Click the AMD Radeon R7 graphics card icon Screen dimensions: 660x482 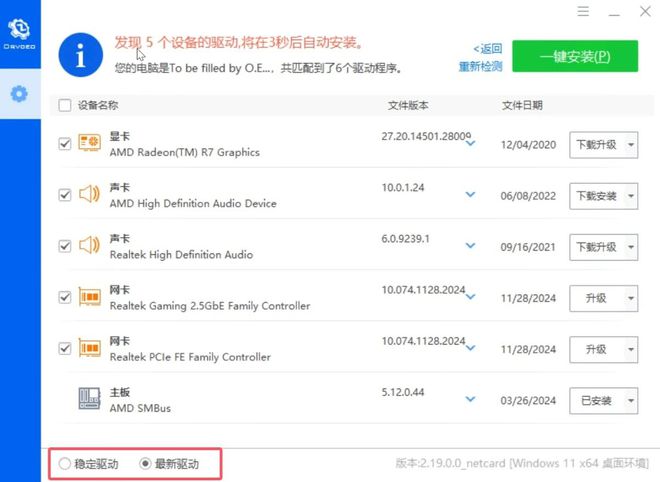(x=89, y=144)
